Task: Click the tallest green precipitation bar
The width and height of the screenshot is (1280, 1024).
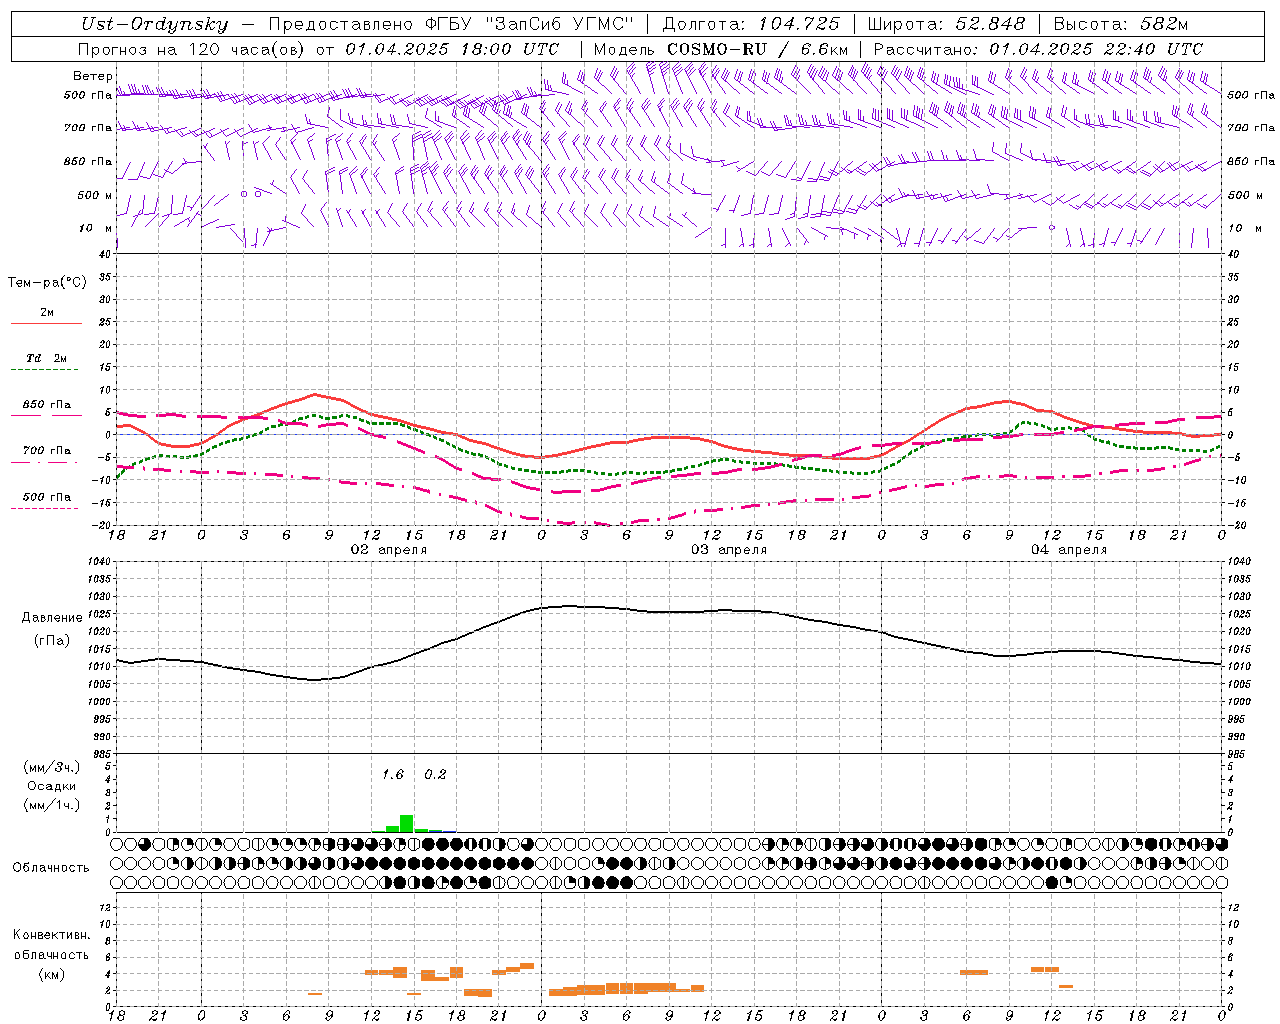Action: coord(406,823)
